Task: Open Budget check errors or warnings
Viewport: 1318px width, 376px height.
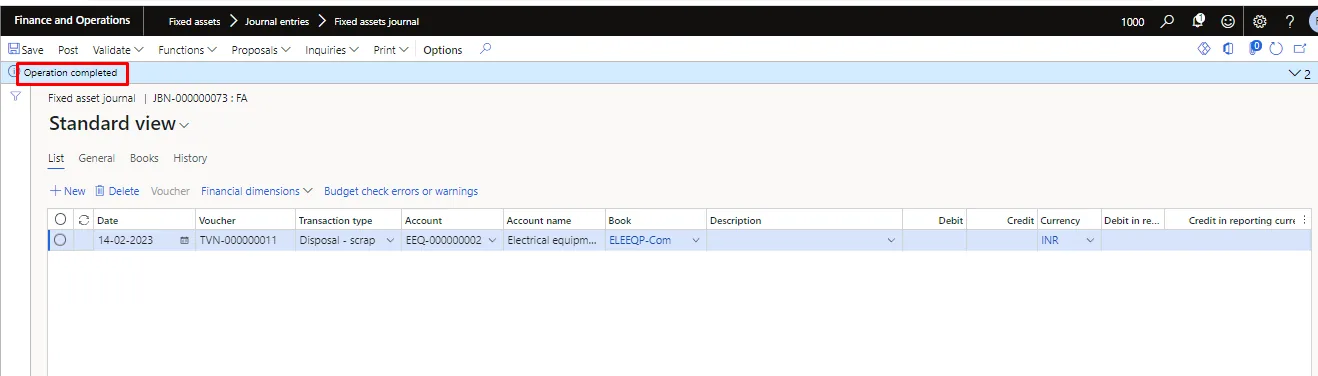Action: (x=401, y=191)
